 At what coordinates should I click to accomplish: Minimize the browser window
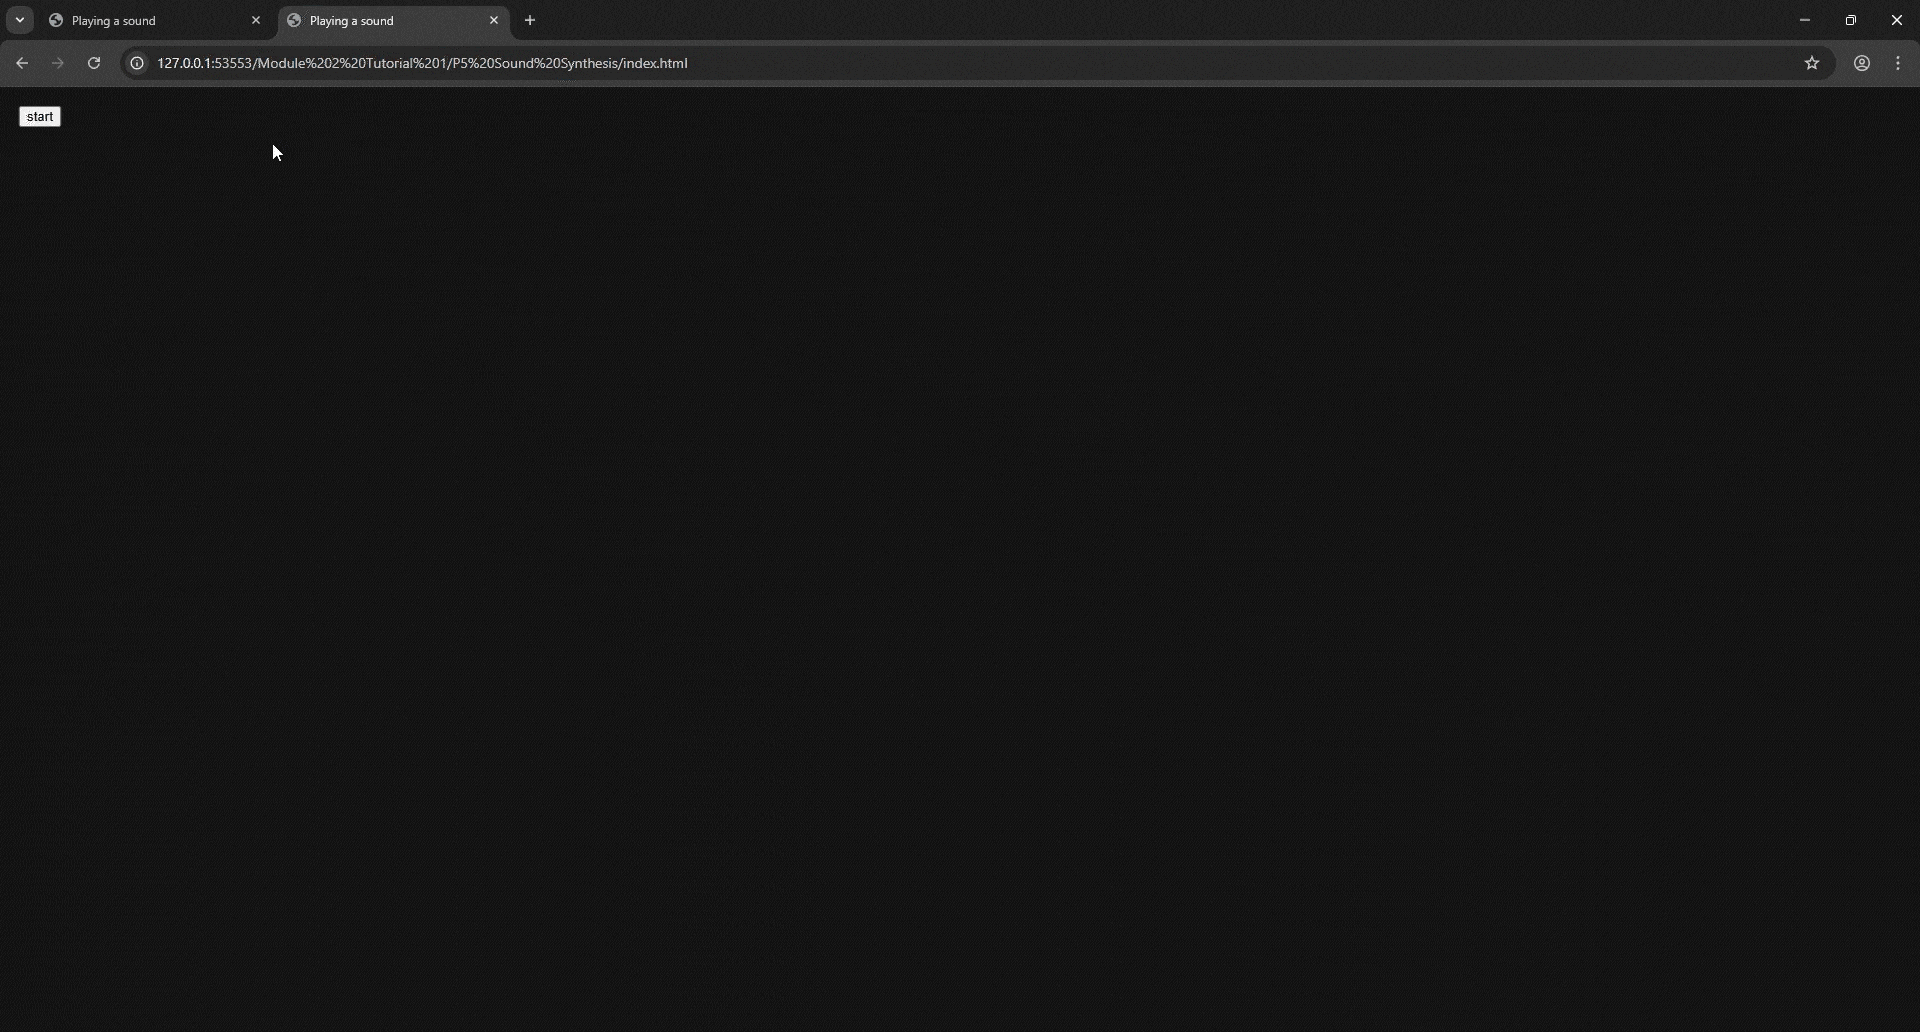pyautogui.click(x=1805, y=20)
